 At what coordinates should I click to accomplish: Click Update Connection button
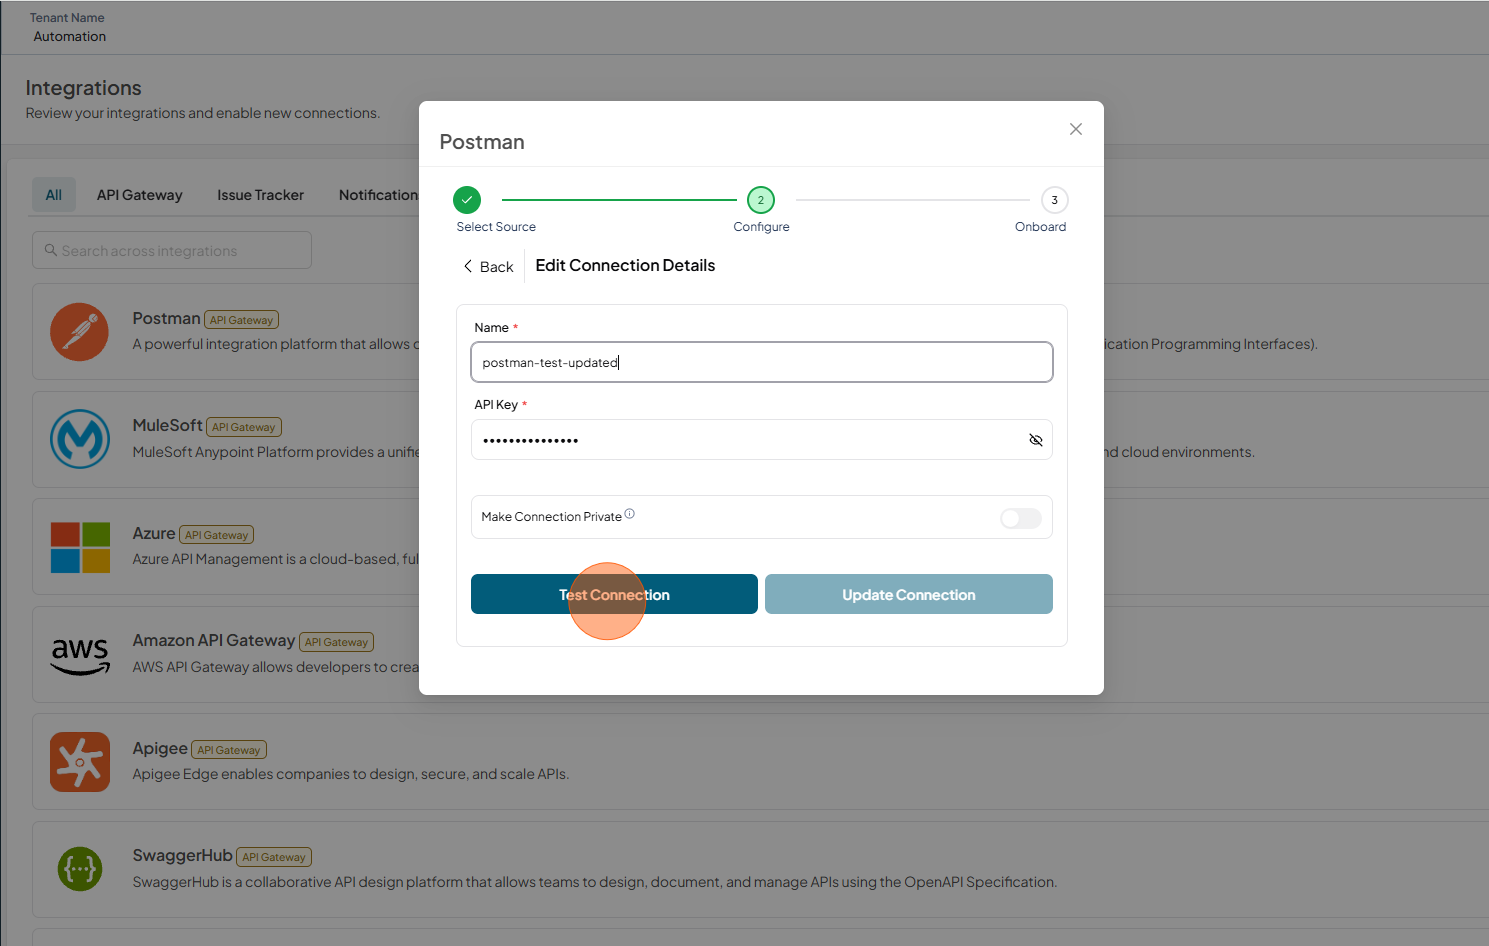909,594
